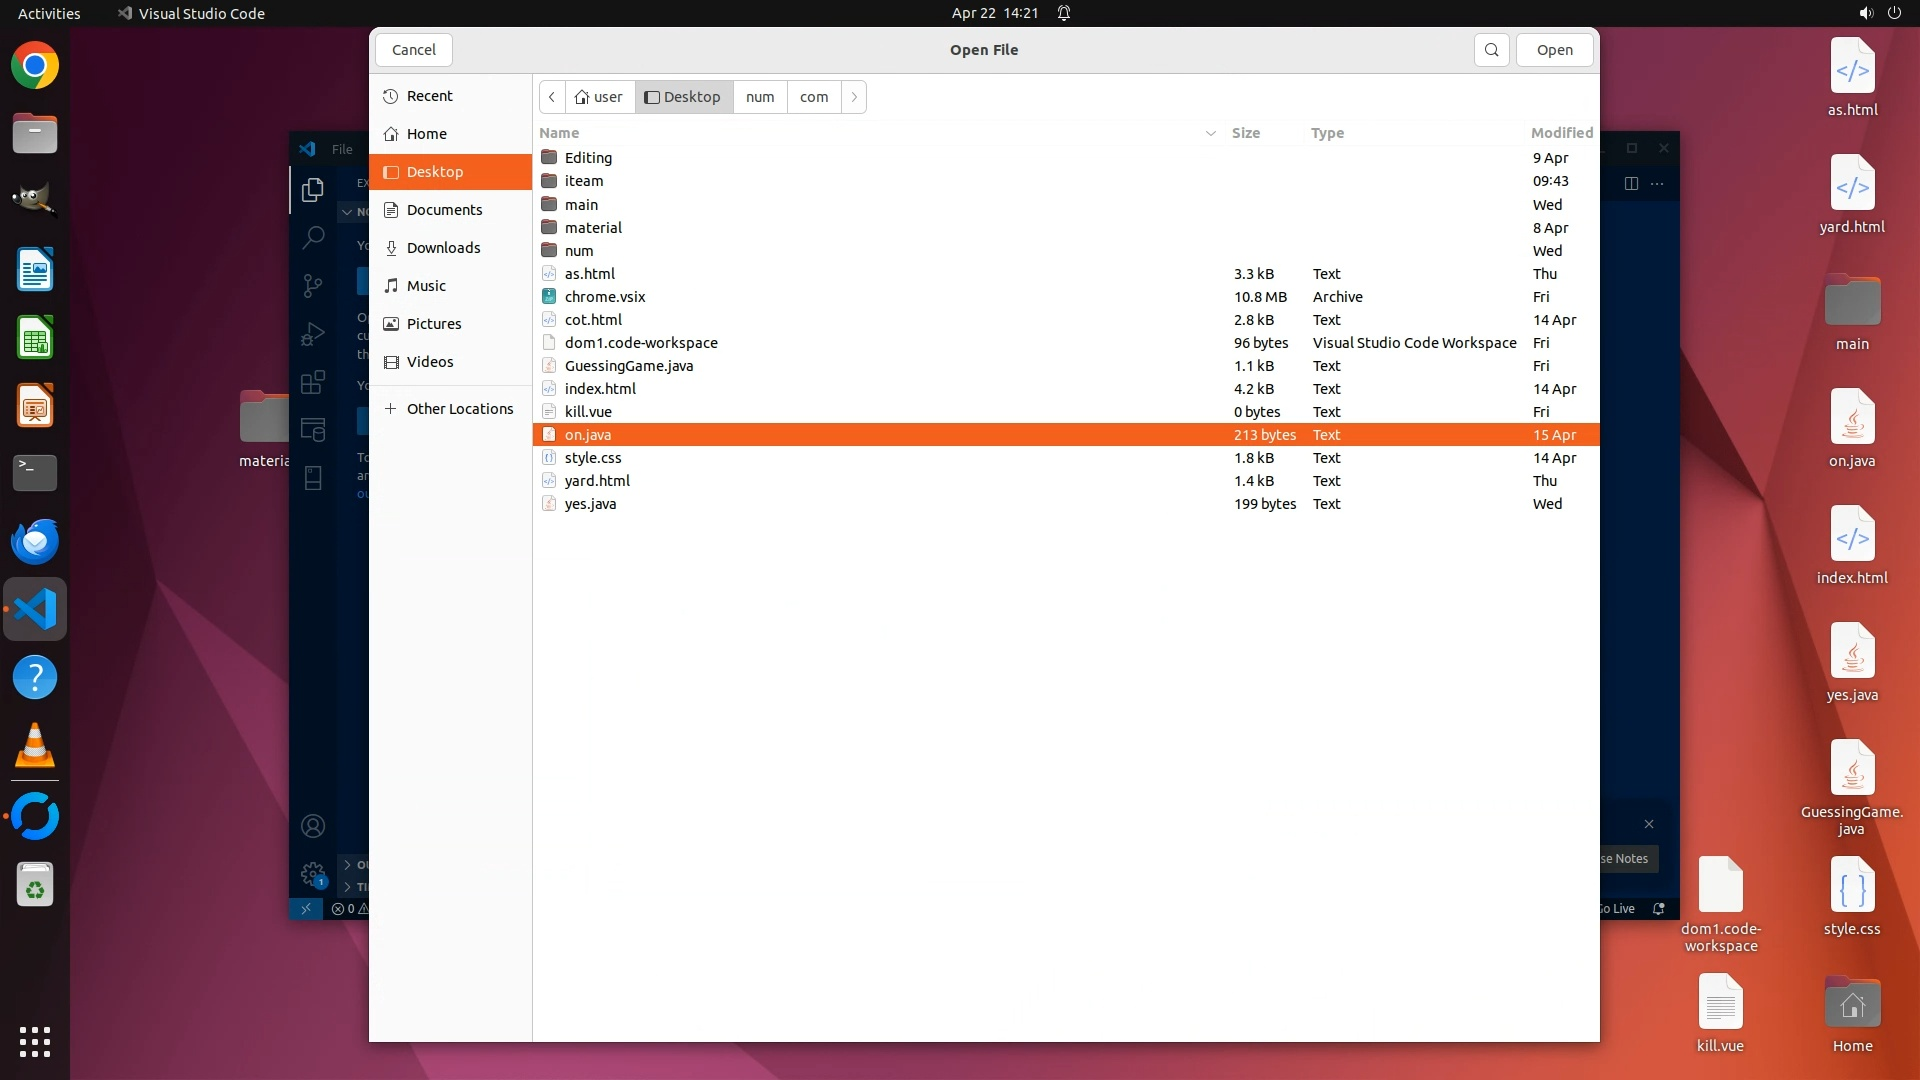Switch to the num path segment

click(760, 97)
